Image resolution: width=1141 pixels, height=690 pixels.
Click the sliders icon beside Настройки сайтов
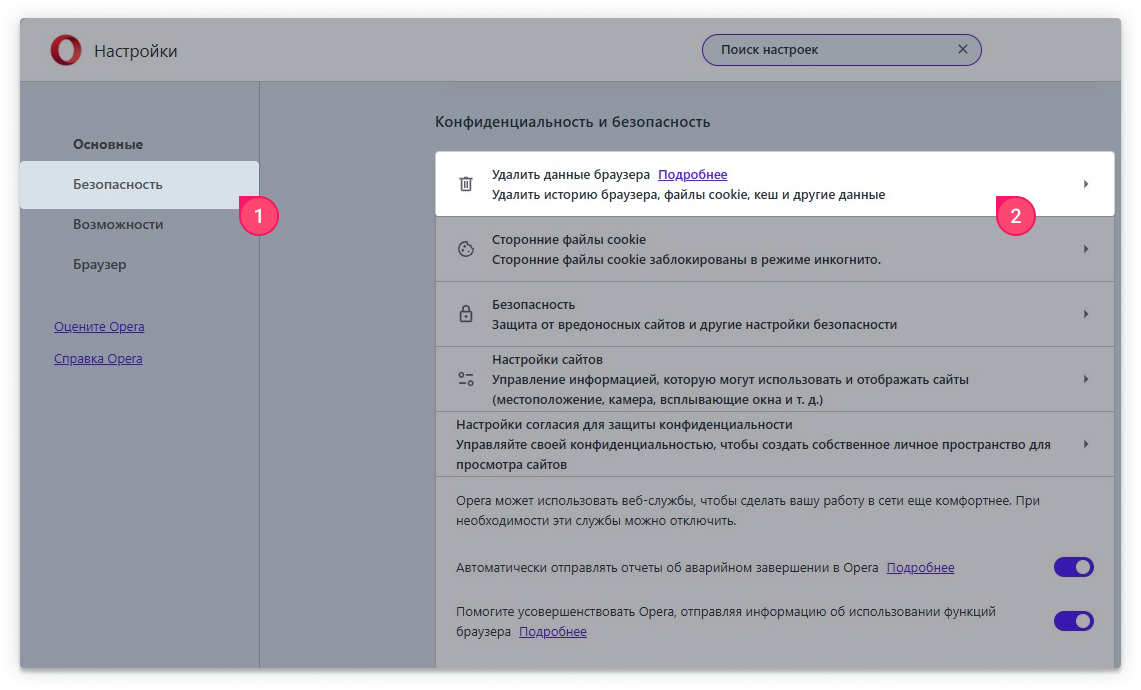[465, 379]
